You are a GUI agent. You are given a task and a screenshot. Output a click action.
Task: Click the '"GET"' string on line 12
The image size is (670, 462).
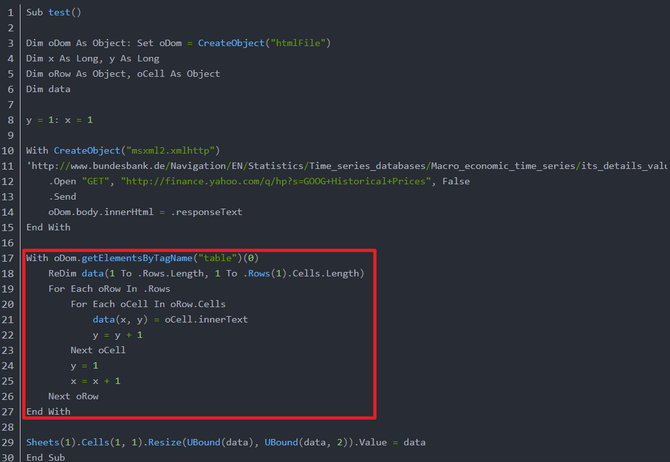(96, 182)
